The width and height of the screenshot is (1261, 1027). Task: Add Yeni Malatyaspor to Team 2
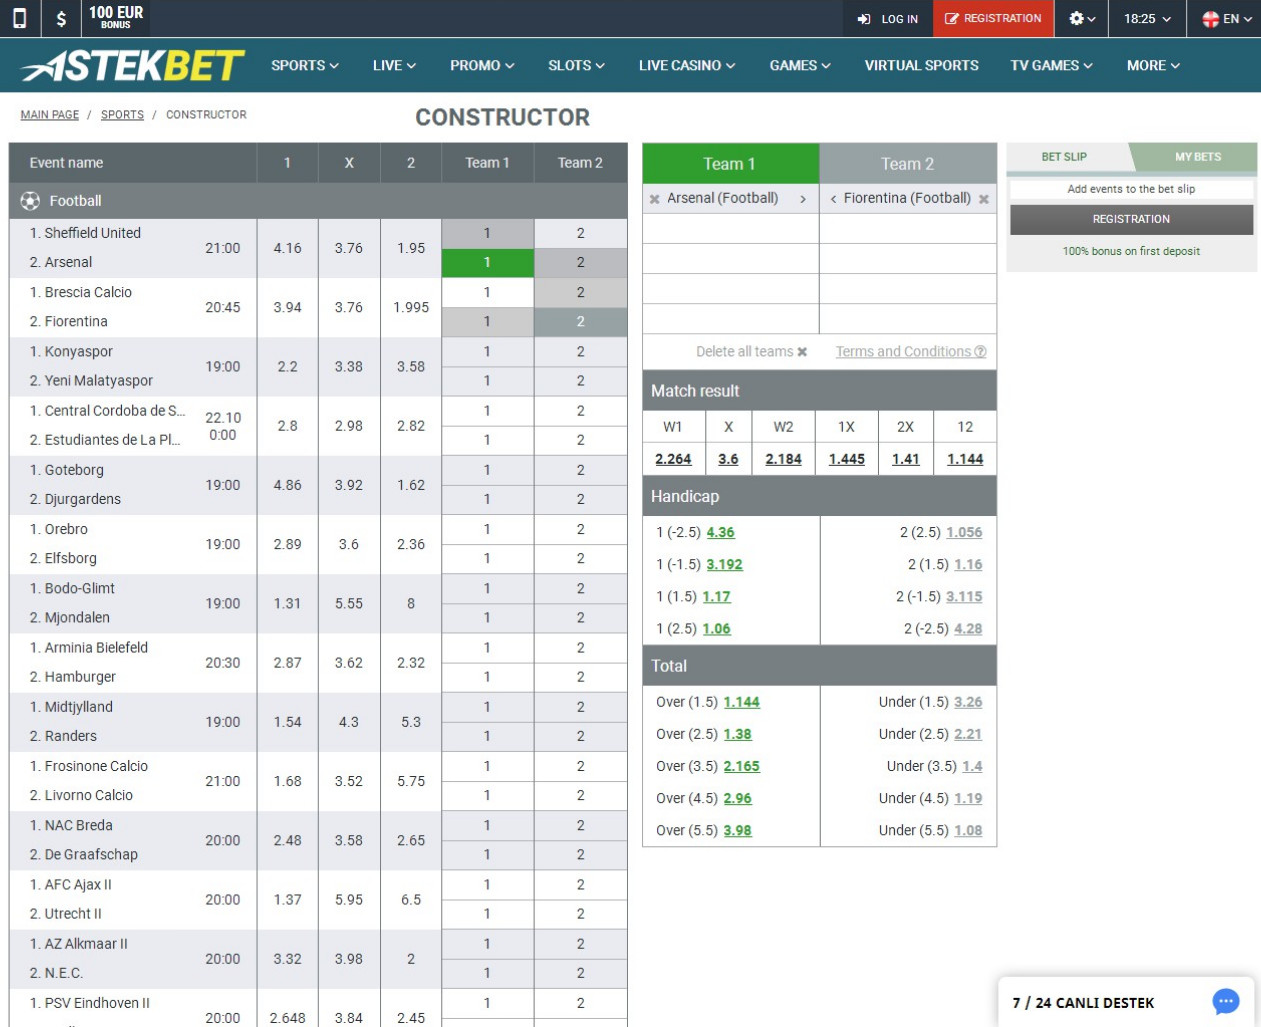pos(580,380)
